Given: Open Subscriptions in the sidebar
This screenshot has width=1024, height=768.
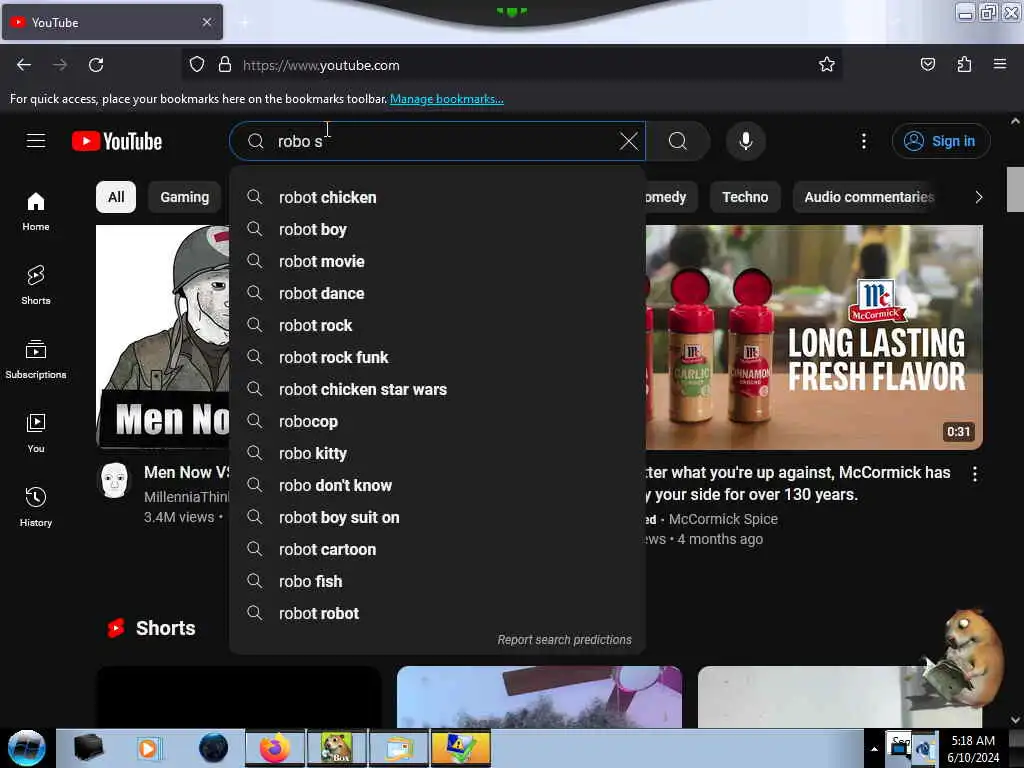Looking at the screenshot, I should (36, 359).
